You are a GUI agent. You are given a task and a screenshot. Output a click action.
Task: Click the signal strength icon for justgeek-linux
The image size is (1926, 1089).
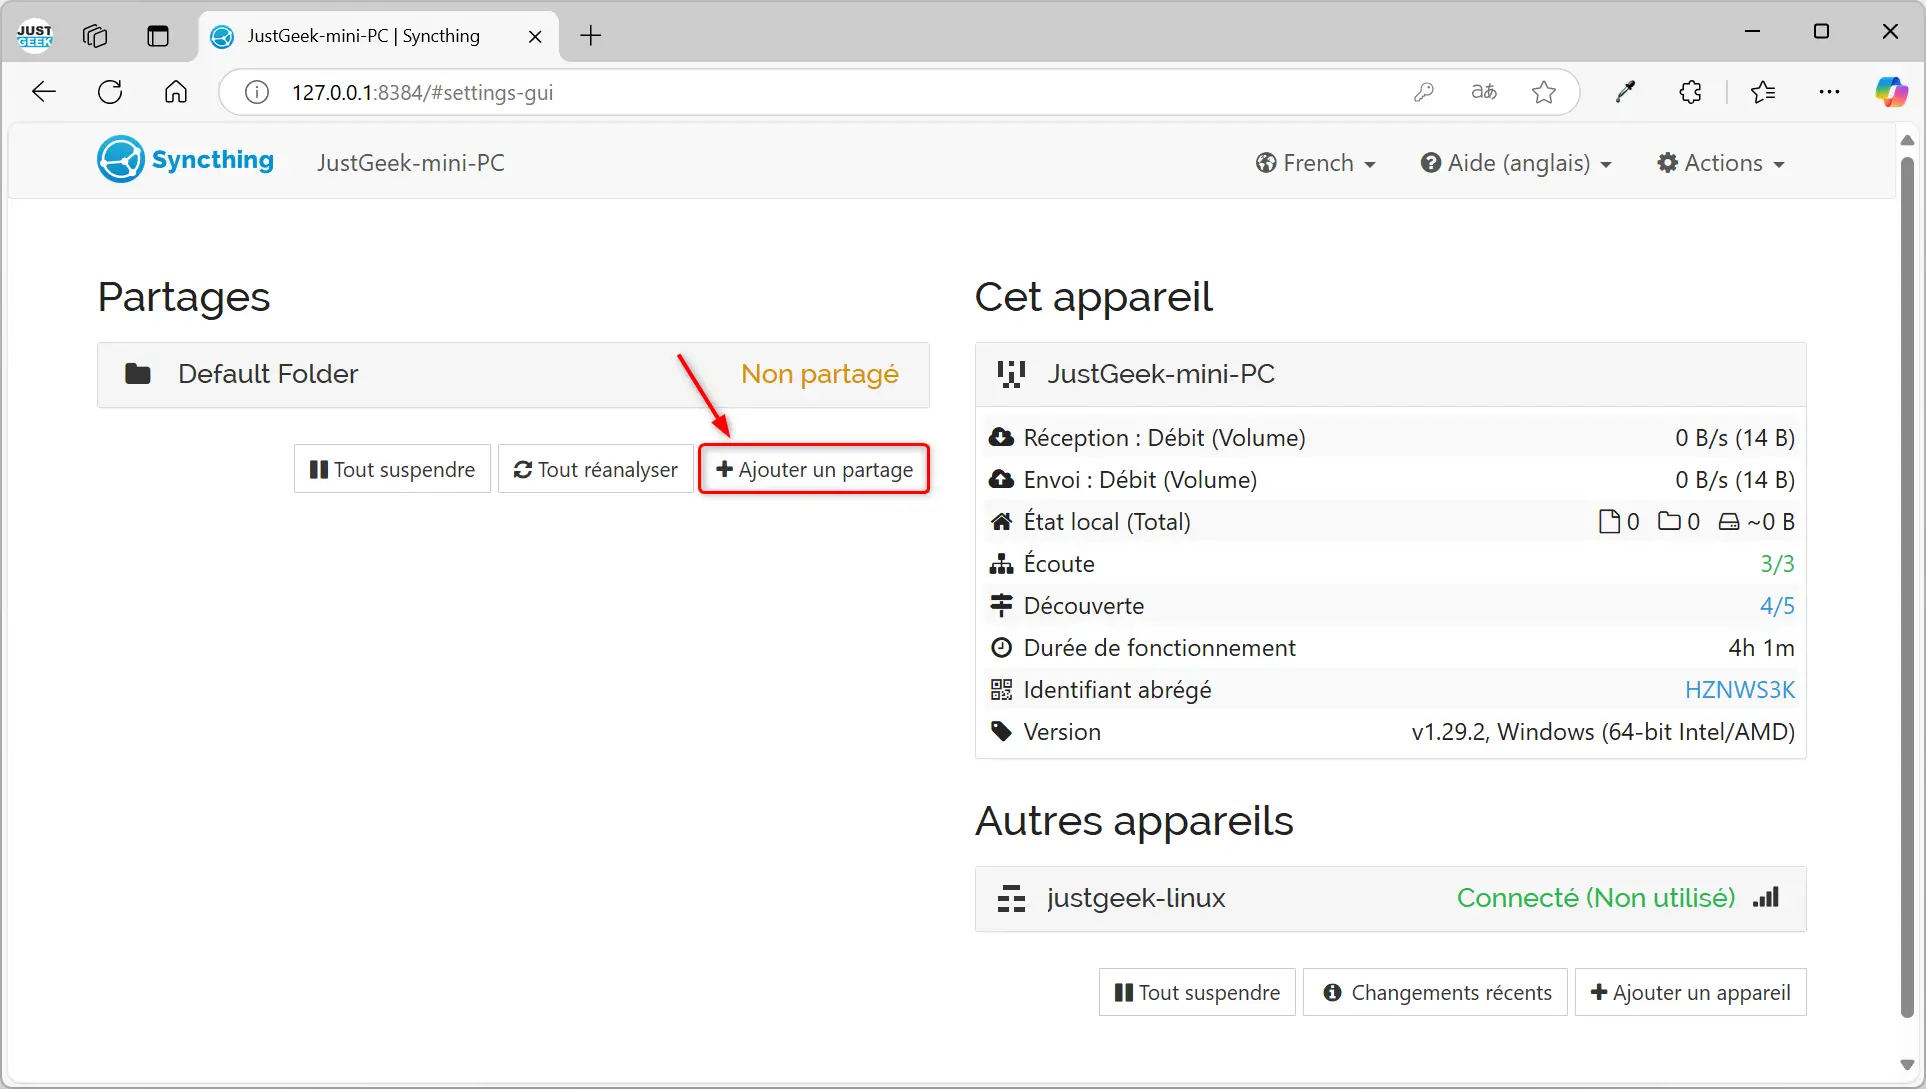(1766, 897)
